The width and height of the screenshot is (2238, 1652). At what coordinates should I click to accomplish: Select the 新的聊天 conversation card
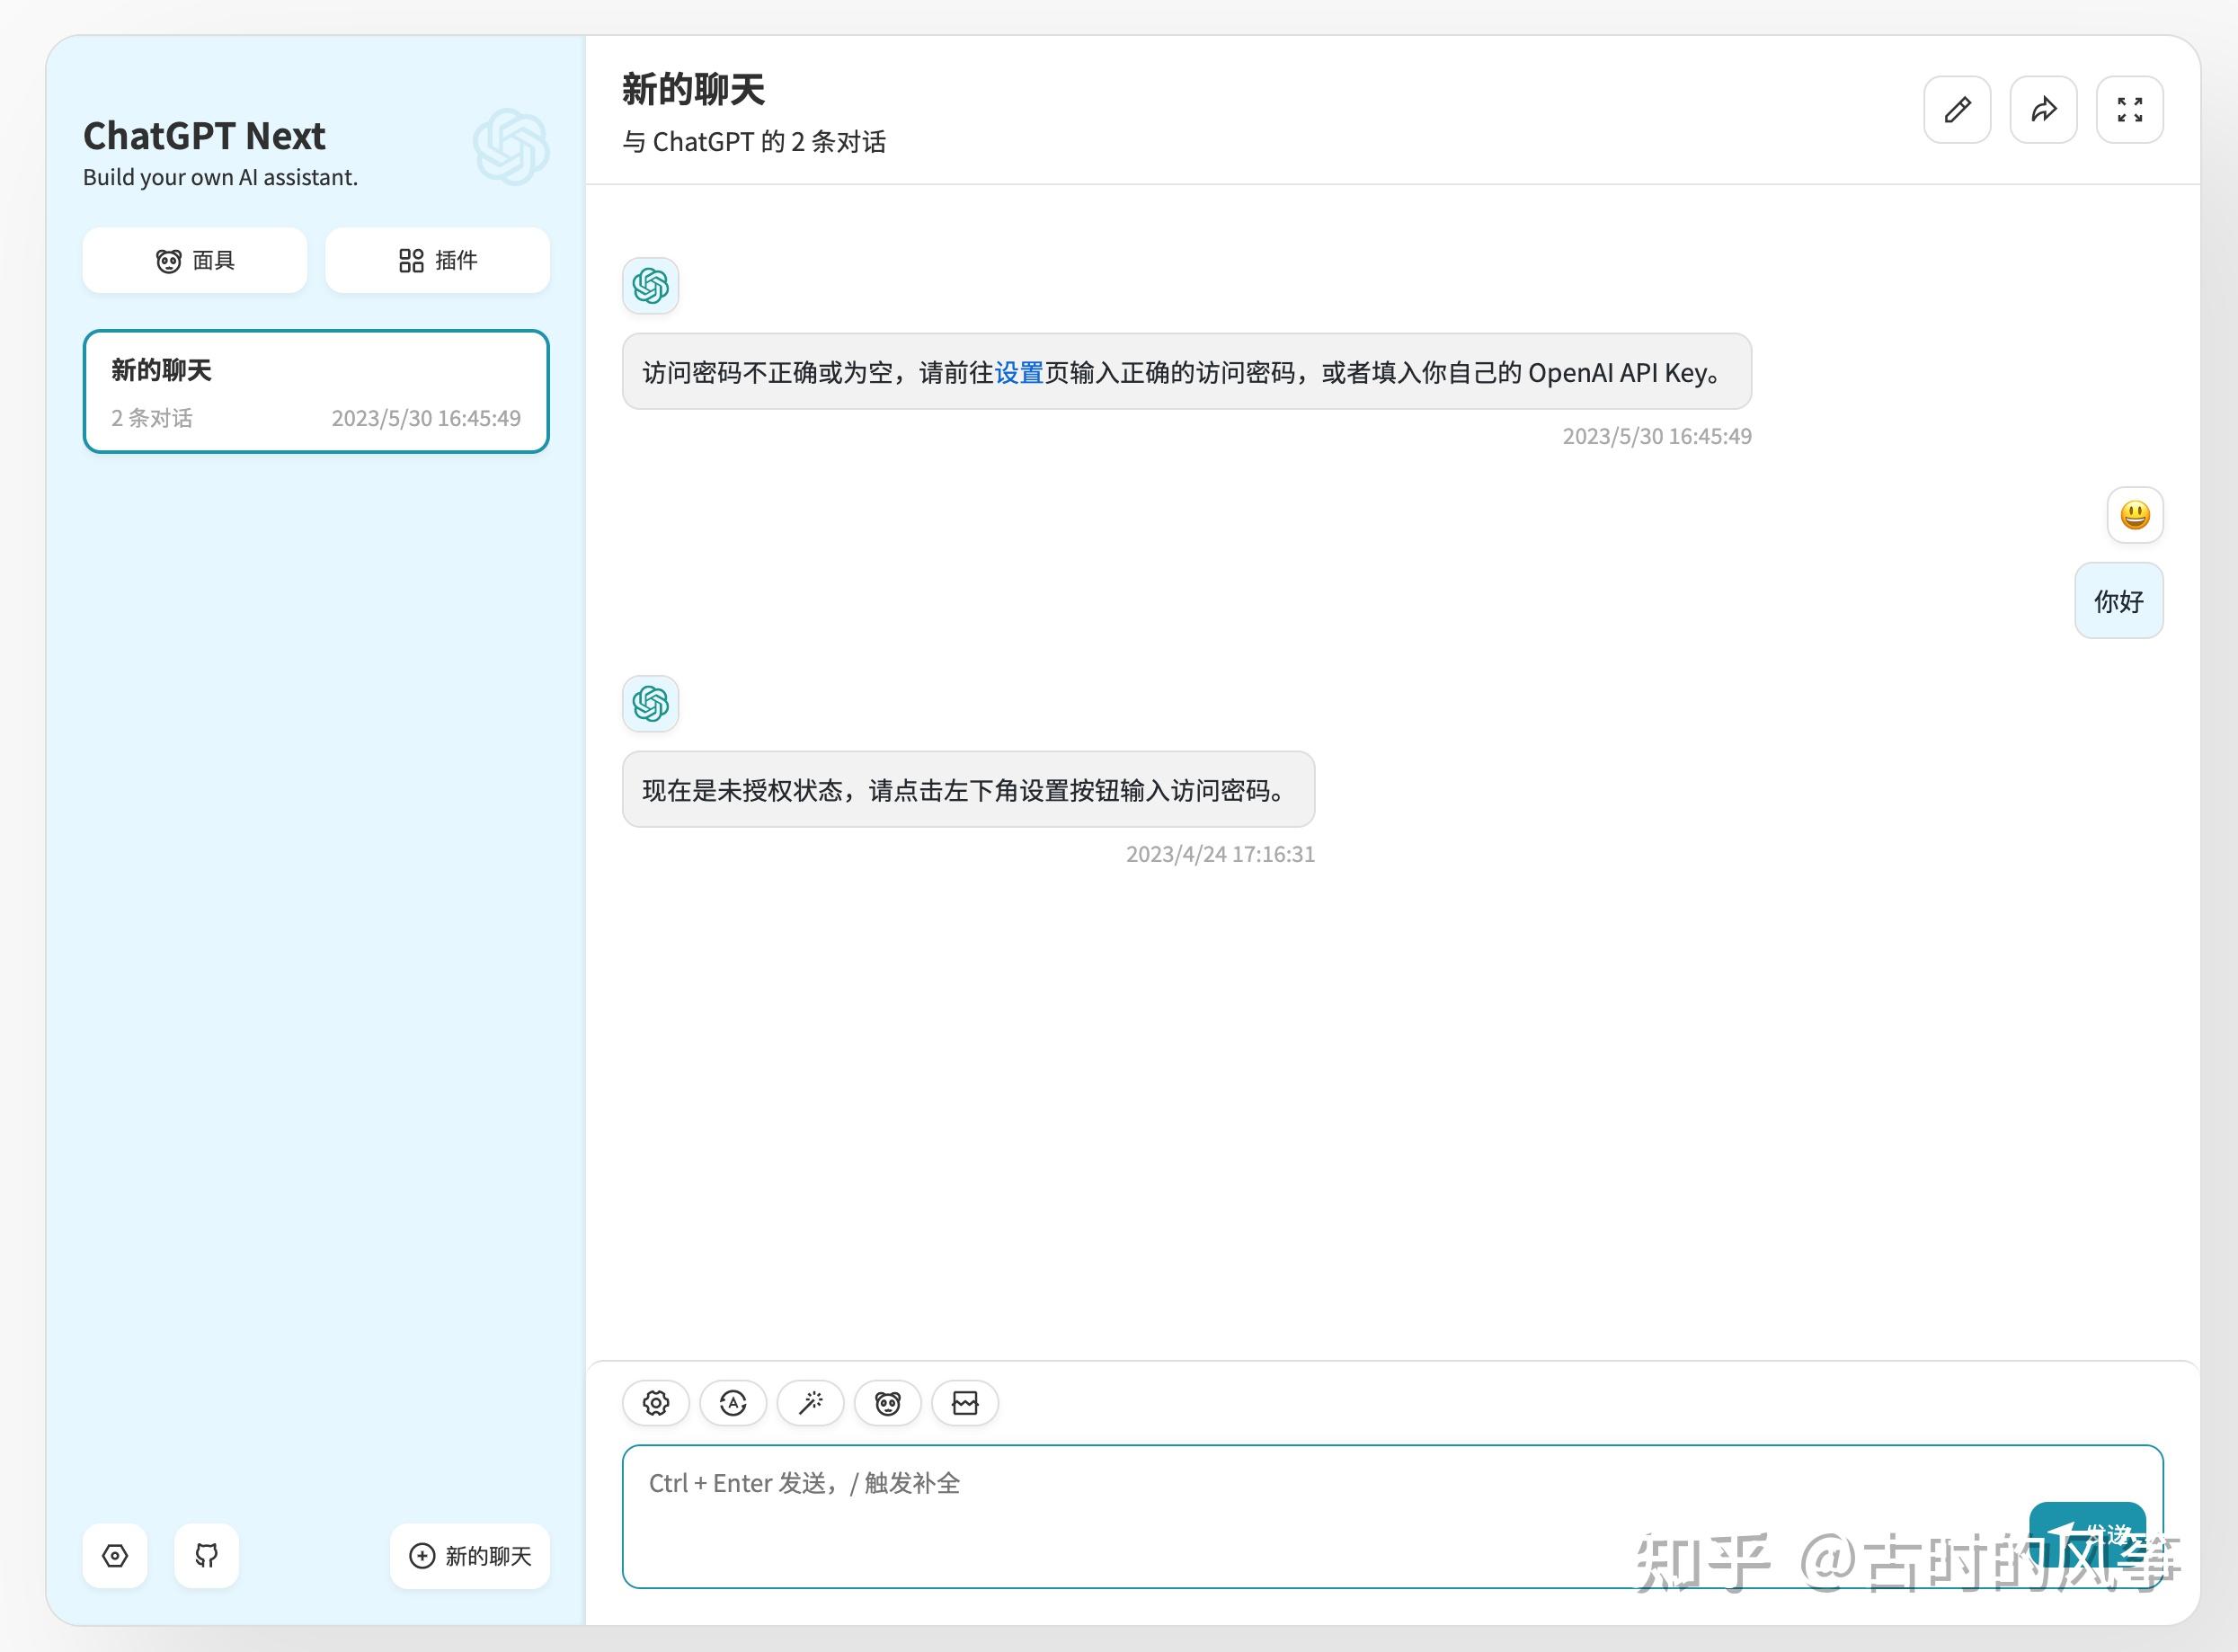pyautogui.click(x=316, y=392)
